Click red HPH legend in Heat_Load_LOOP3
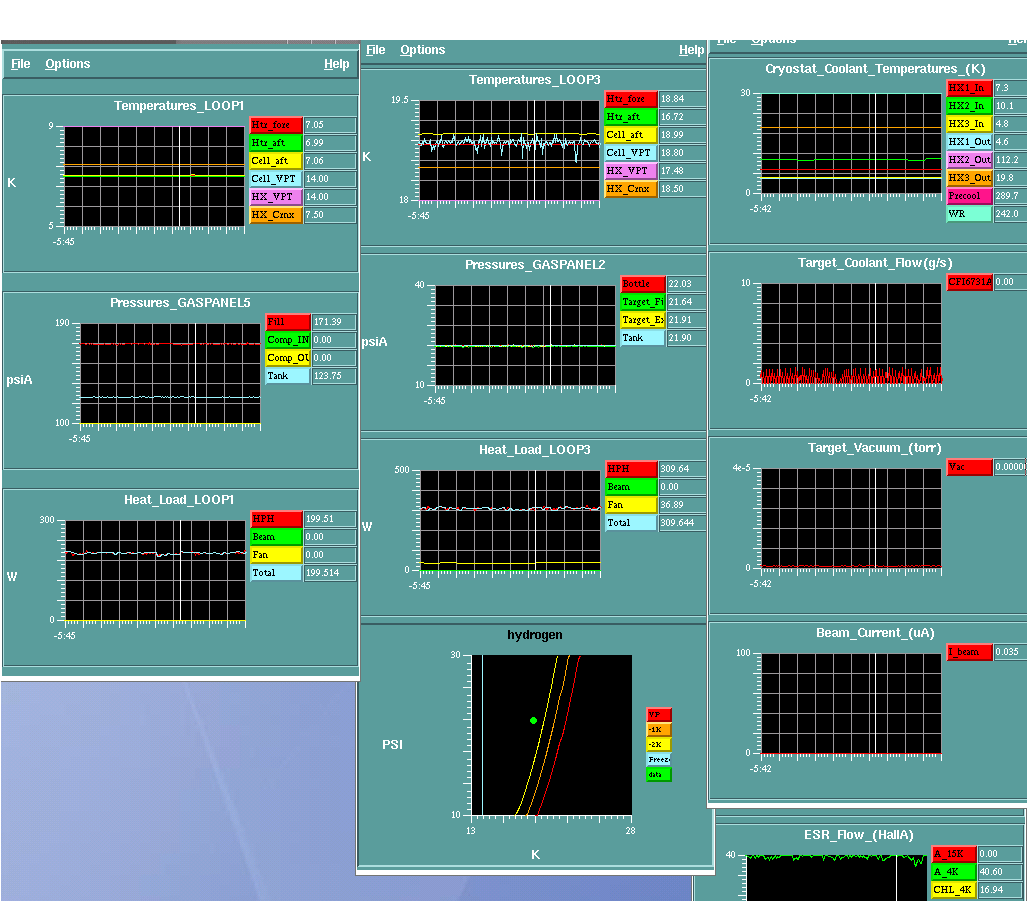 point(631,469)
